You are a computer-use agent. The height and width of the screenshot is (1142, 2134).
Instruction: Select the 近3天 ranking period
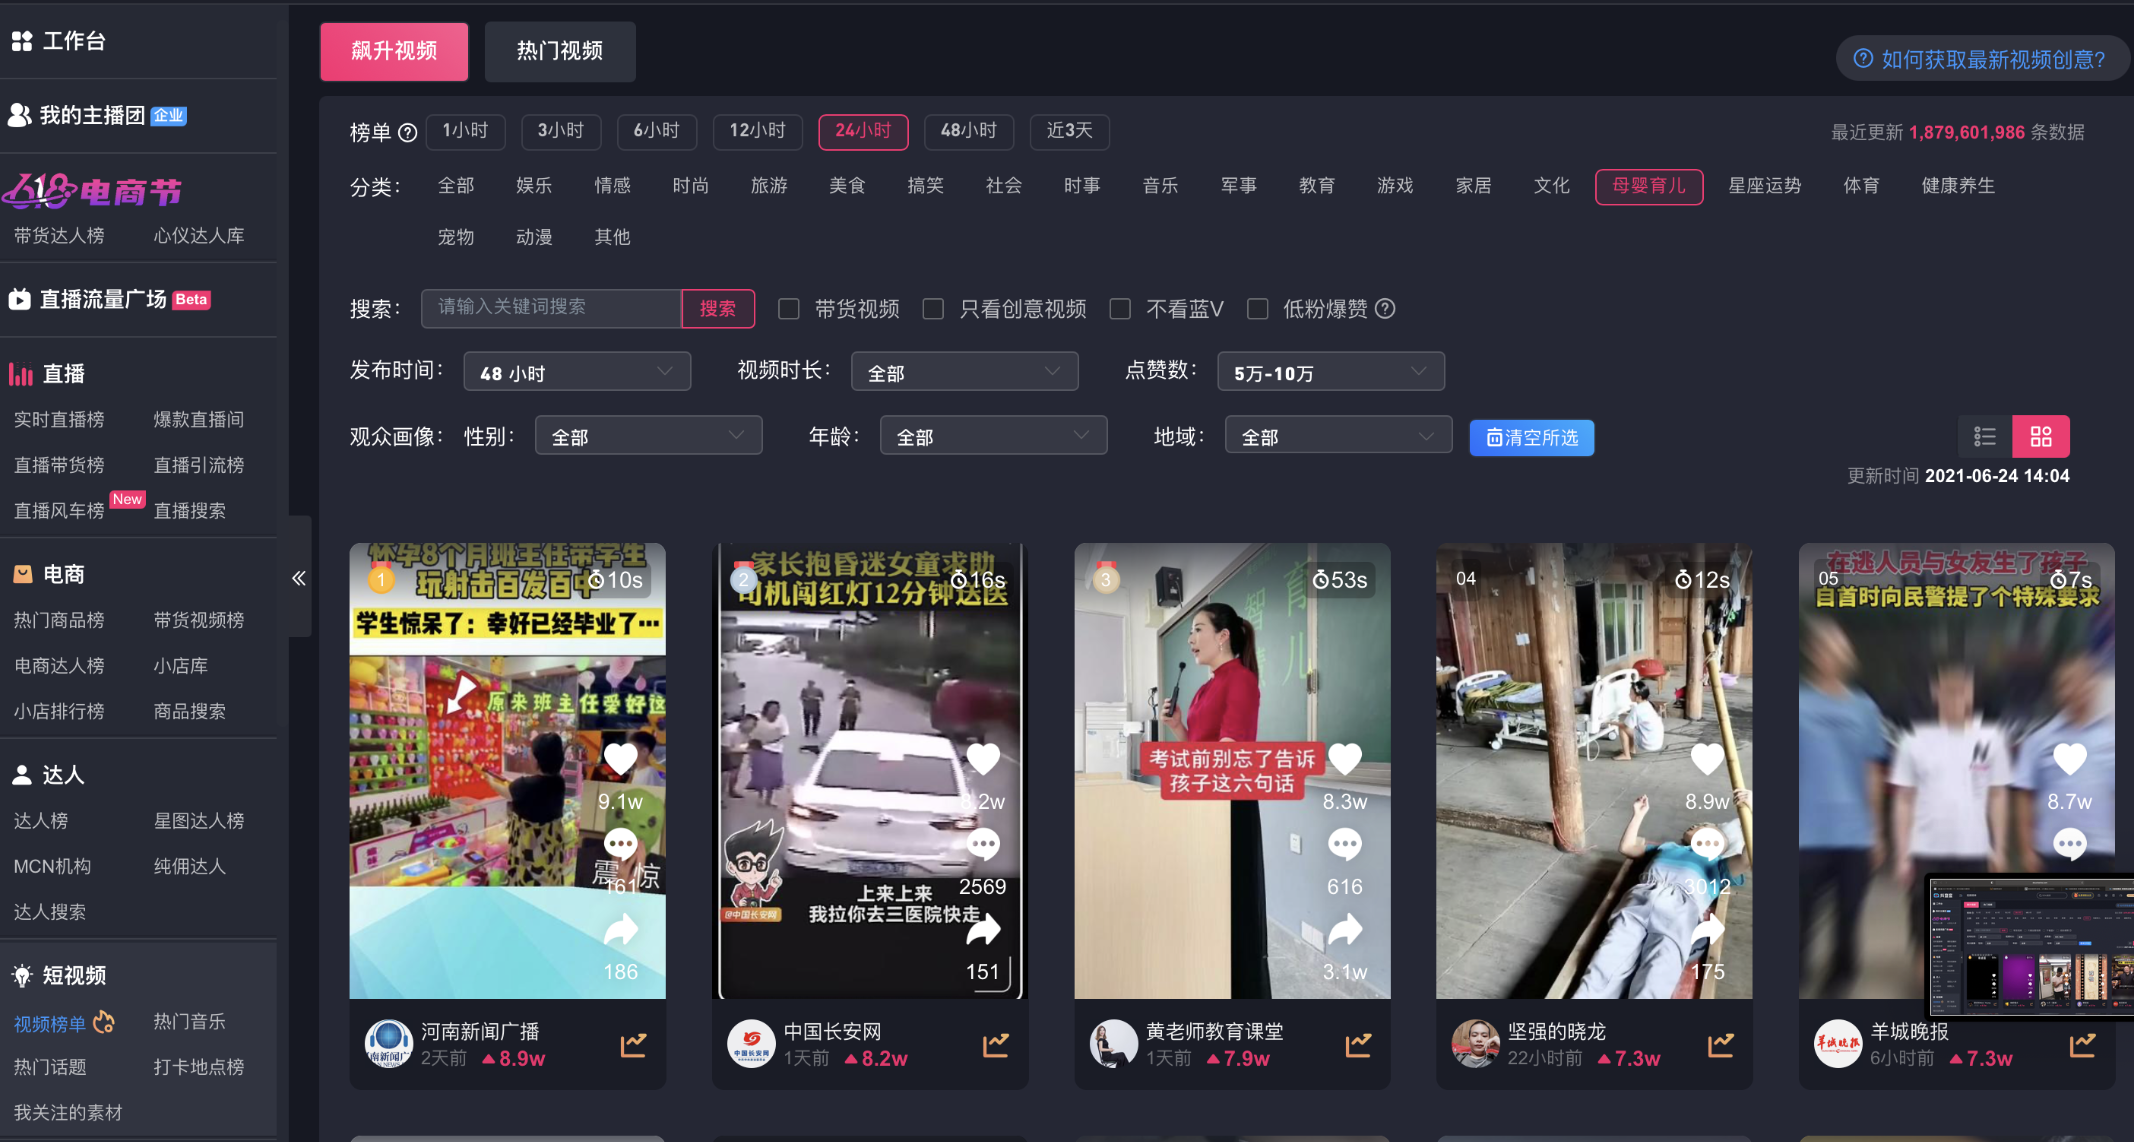click(x=1070, y=131)
